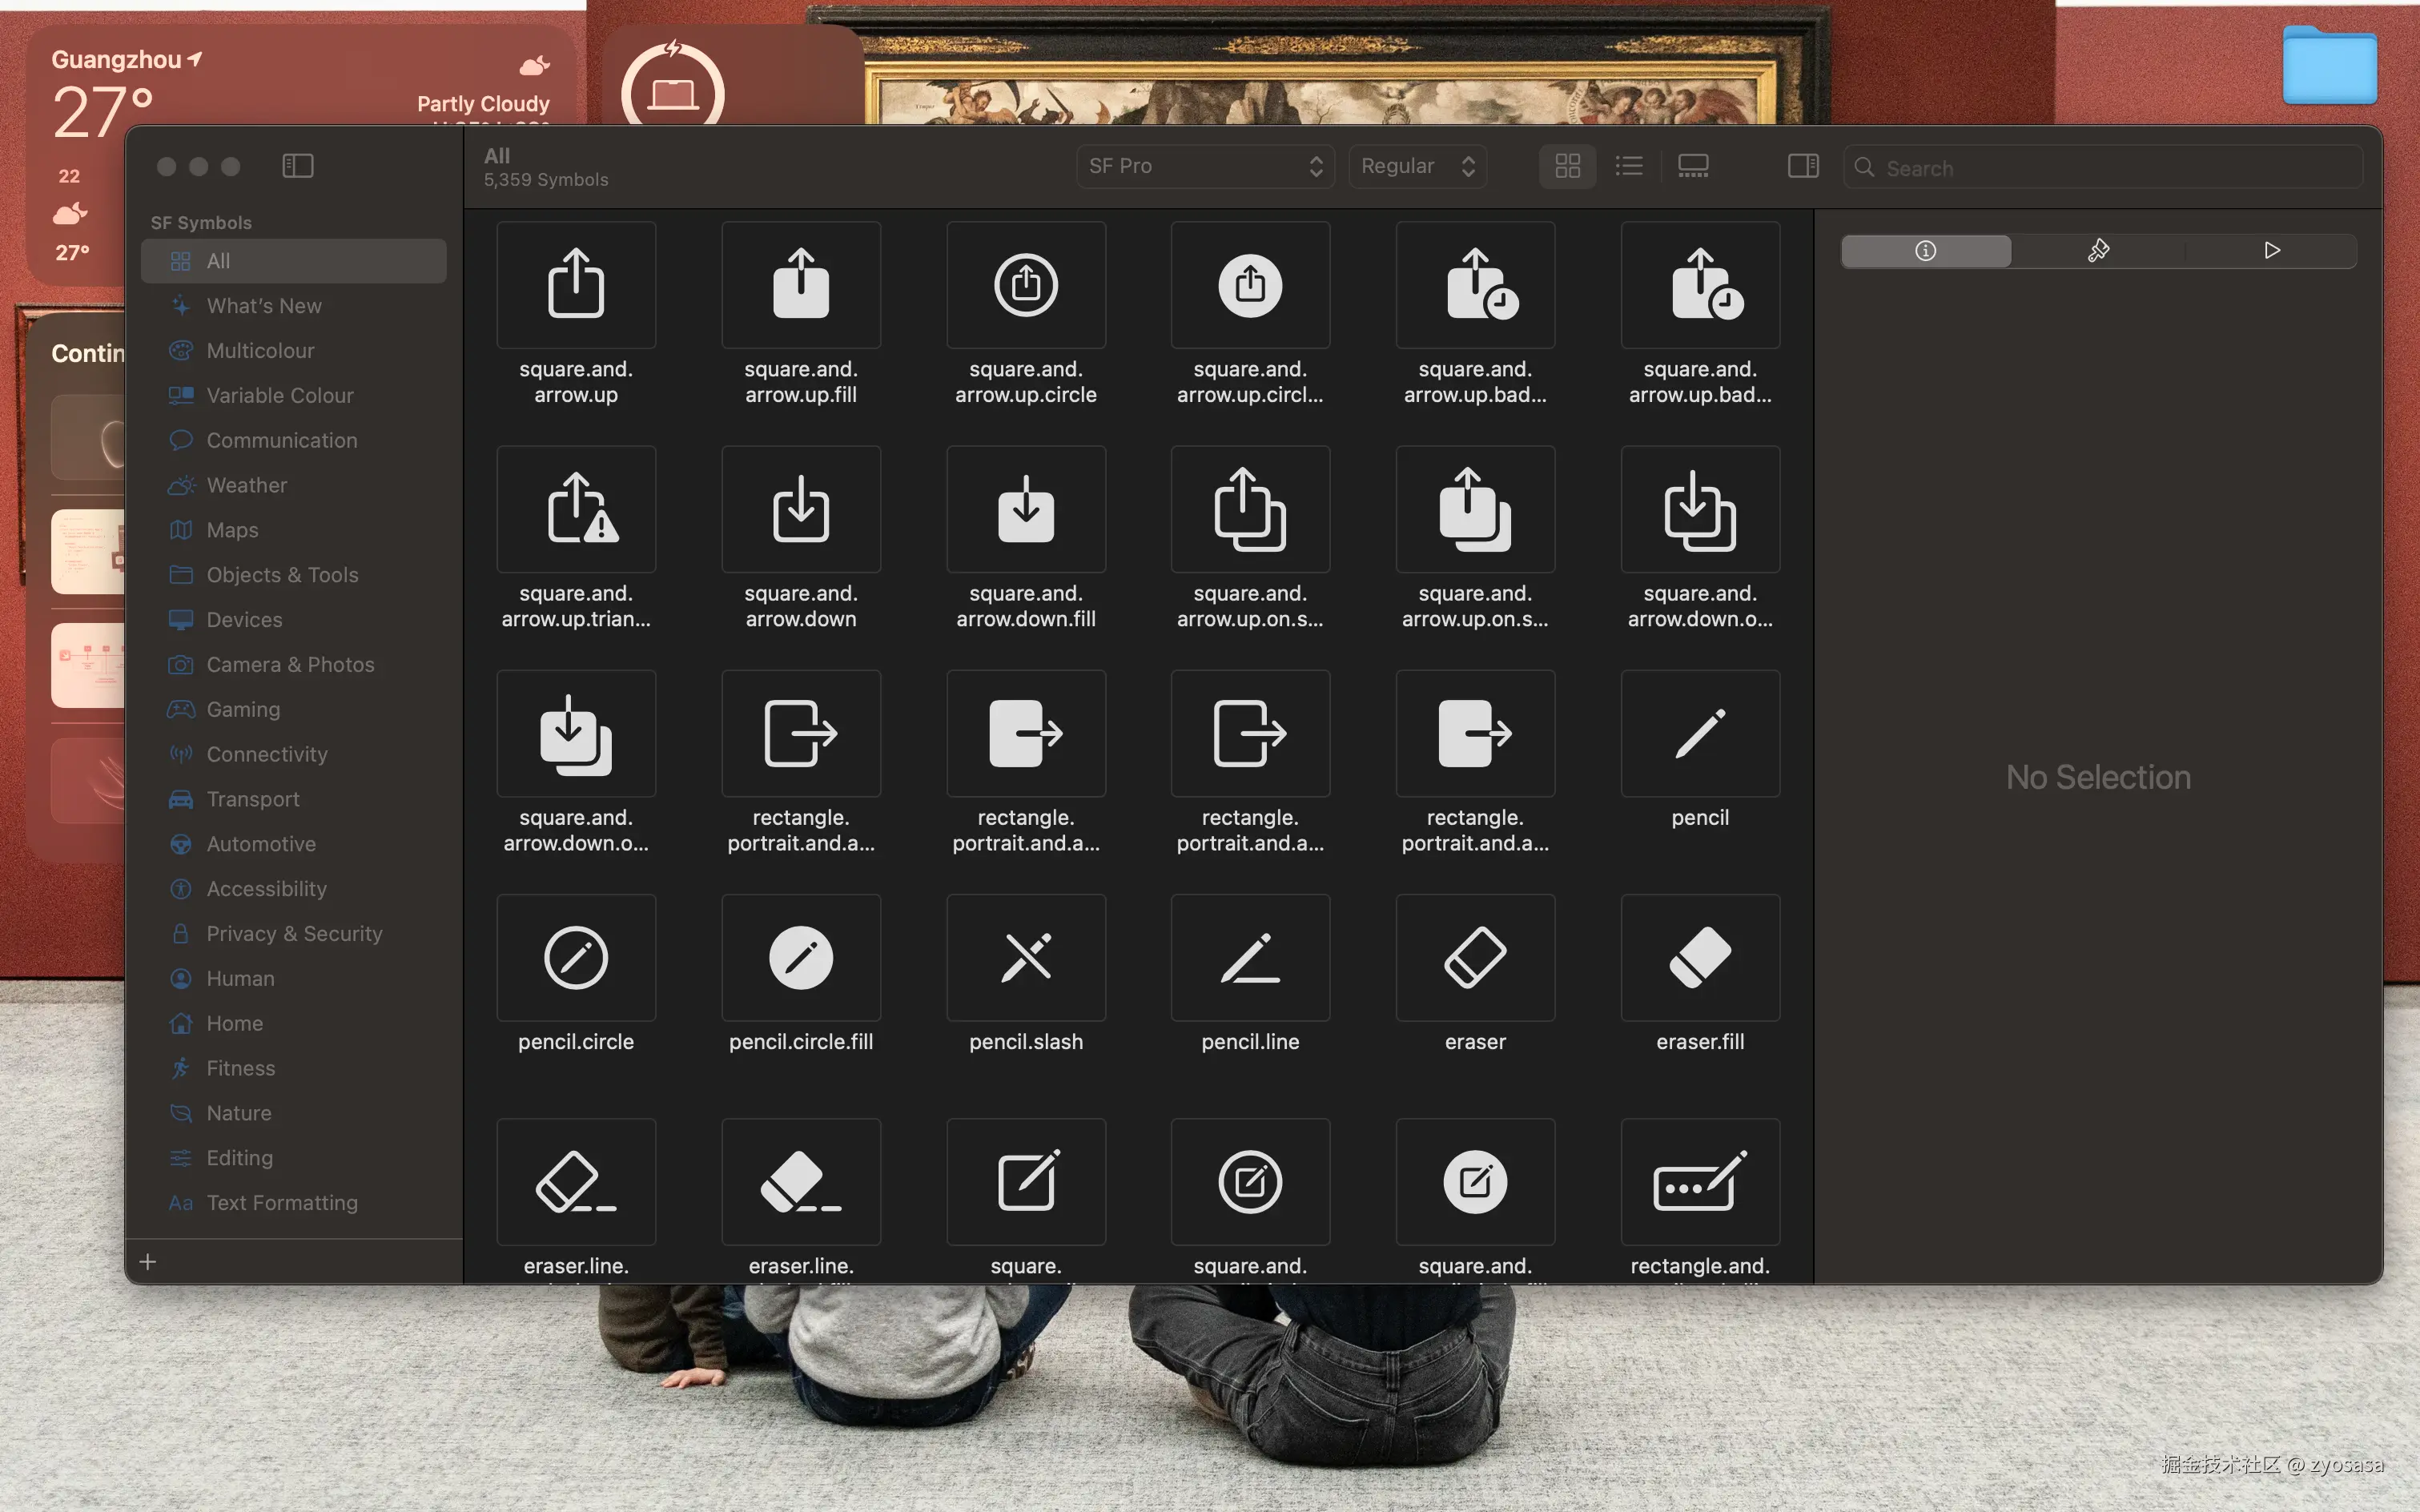This screenshot has height=1512, width=2420.
Task: Switch to the rendering paintbrush tab
Action: (x=2098, y=250)
